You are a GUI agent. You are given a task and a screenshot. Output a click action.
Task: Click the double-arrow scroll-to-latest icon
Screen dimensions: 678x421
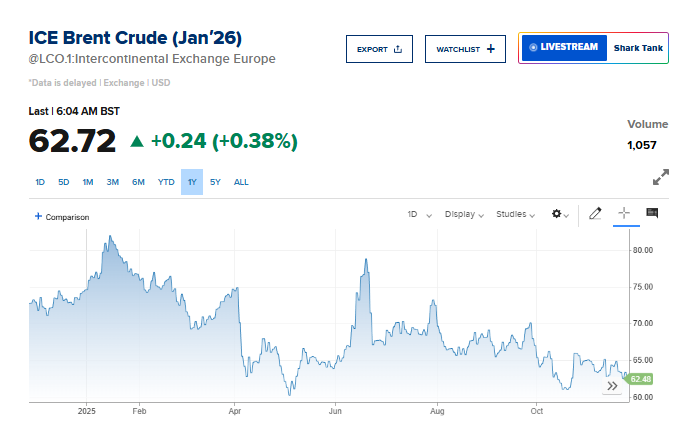613,386
